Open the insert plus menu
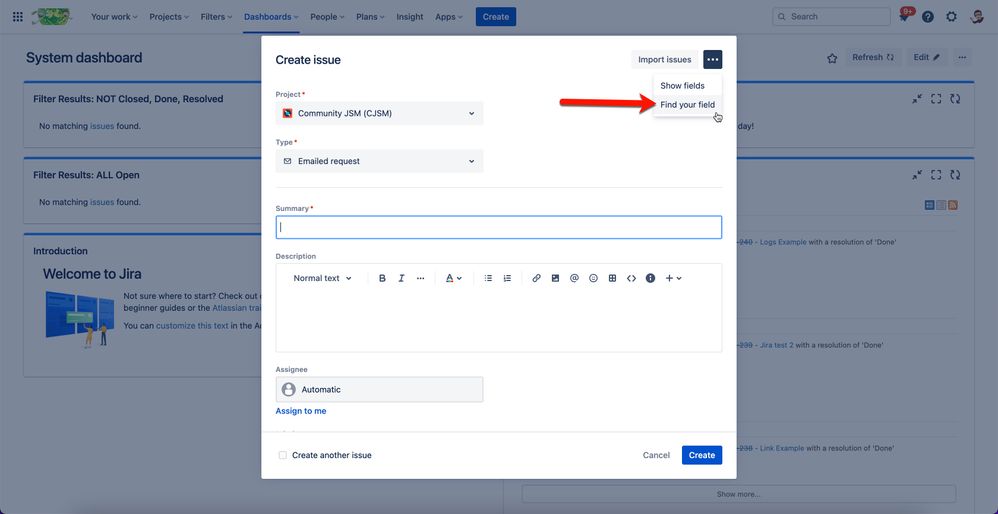 673,278
